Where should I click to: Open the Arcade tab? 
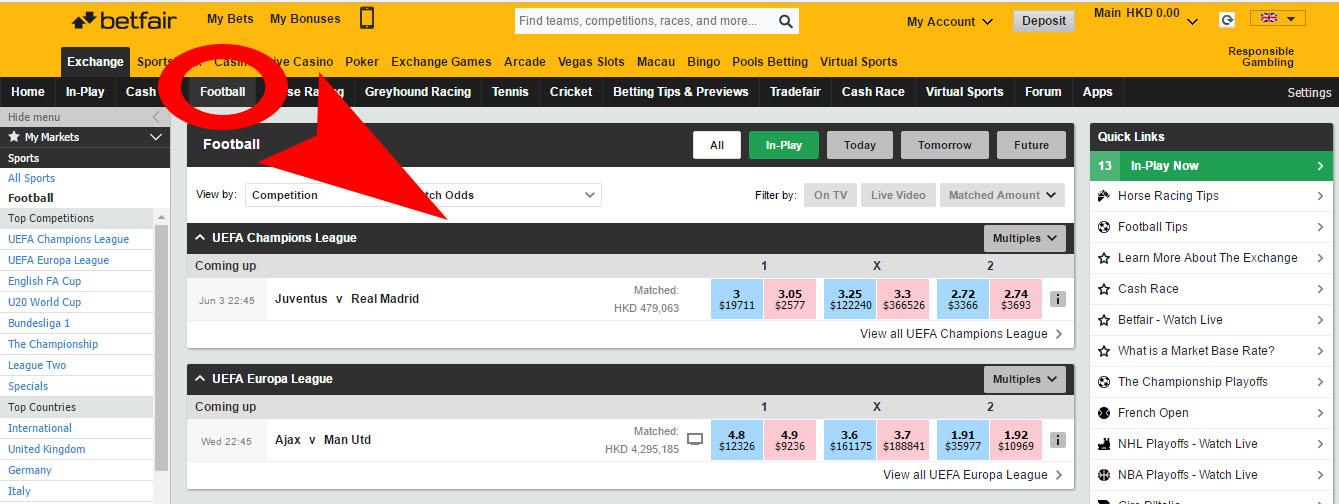(525, 61)
